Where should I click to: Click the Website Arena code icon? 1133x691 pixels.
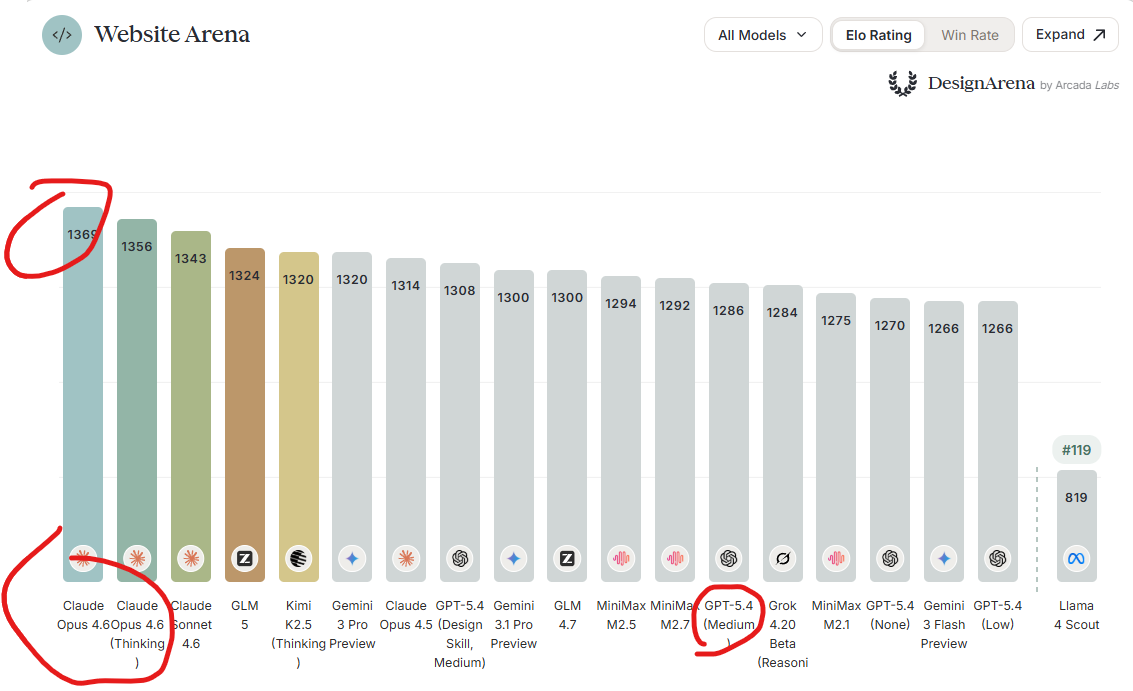(x=62, y=35)
